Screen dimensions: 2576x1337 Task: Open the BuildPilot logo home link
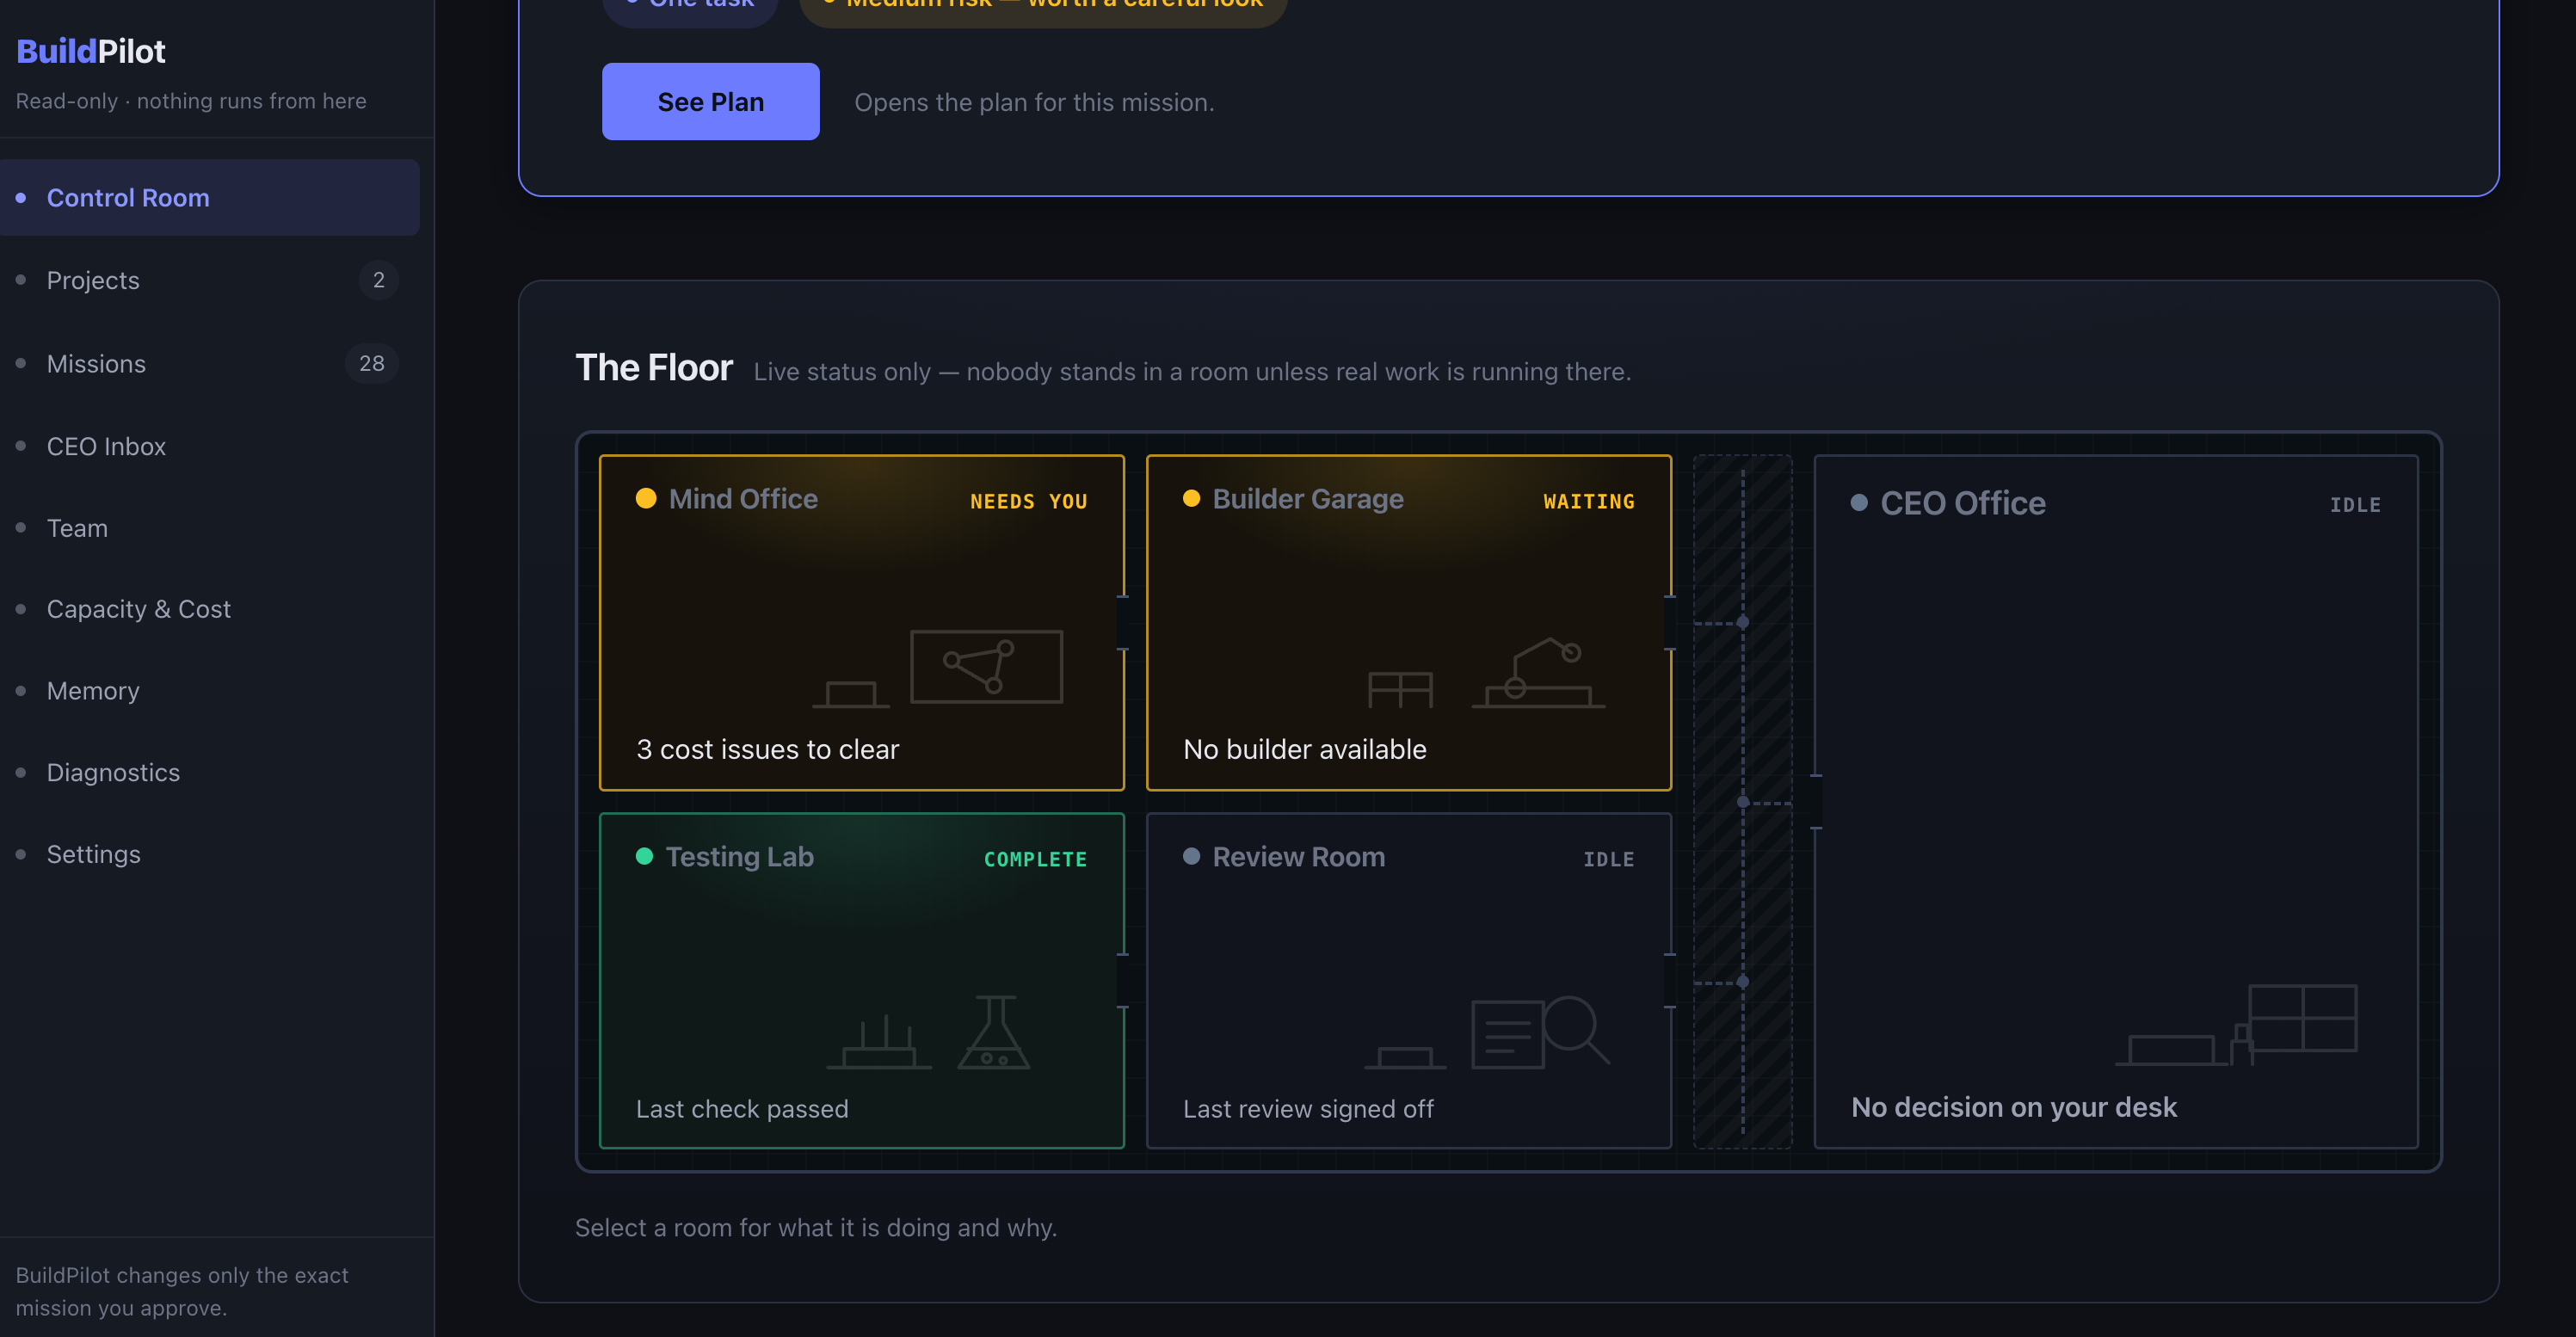pos(91,51)
